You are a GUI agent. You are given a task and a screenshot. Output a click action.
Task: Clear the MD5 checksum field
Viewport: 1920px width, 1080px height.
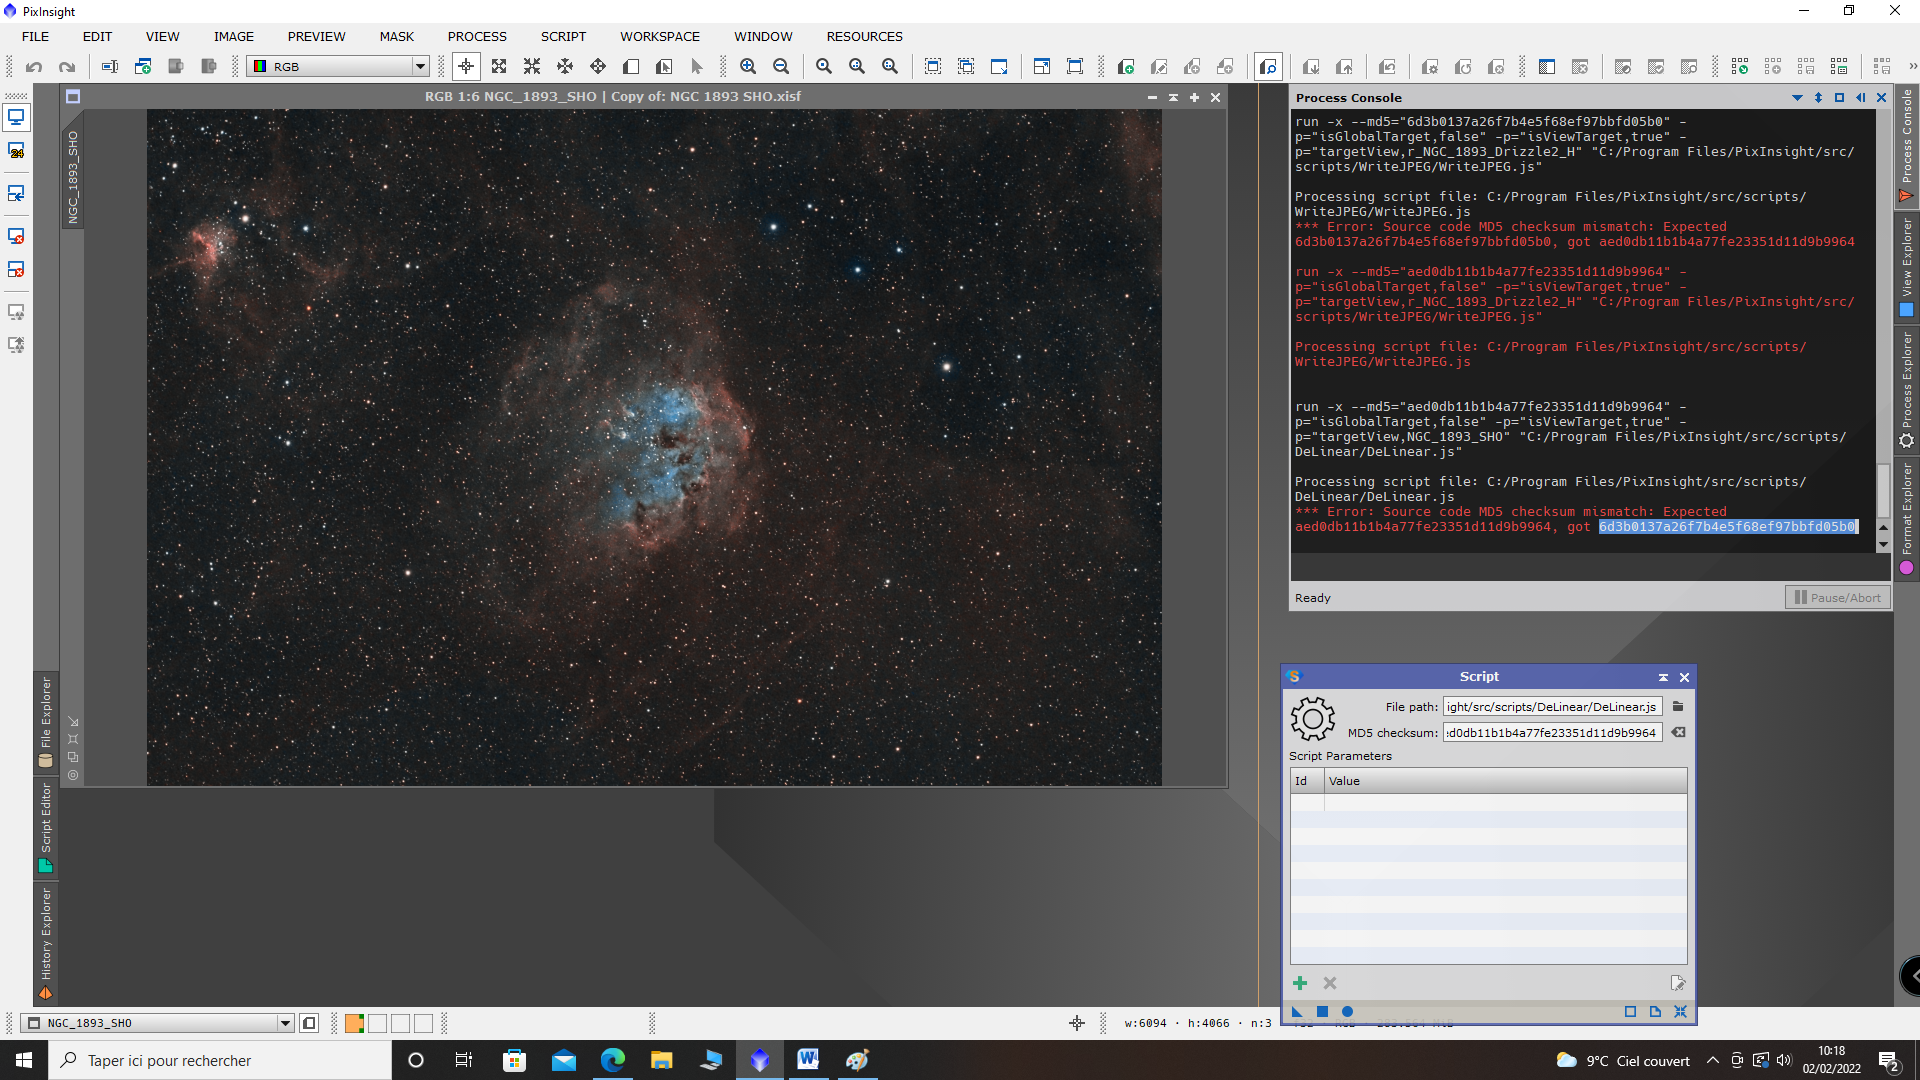click(1678, 732)
